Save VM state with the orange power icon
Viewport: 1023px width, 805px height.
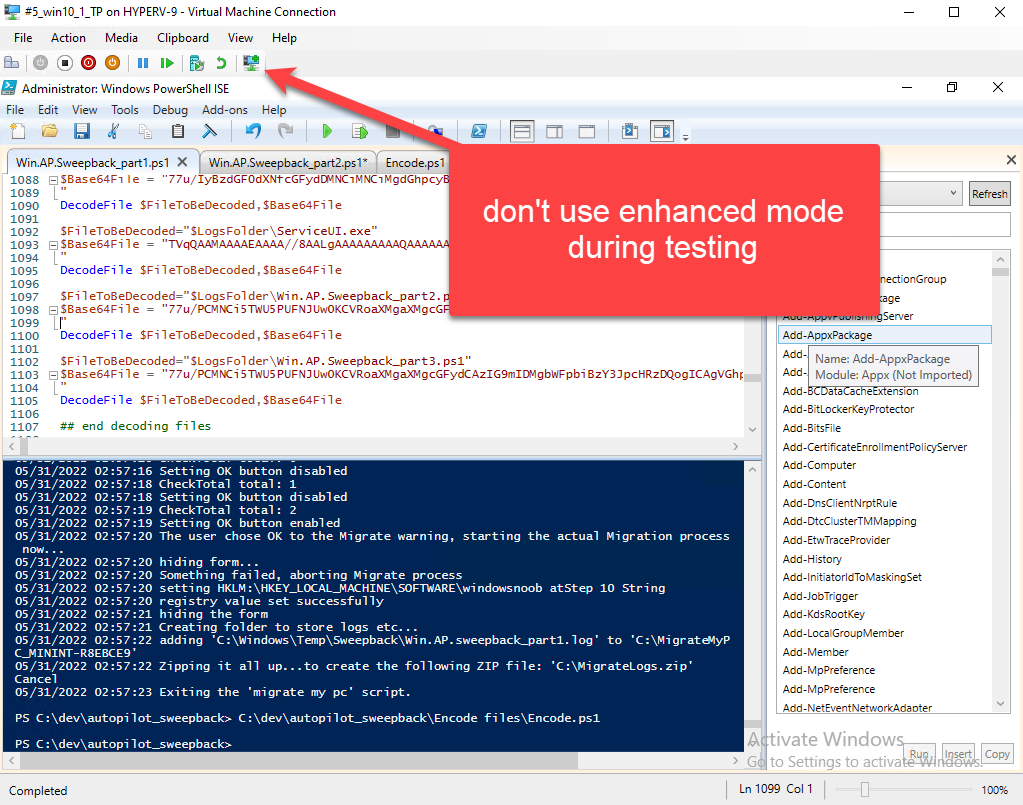click(x=113, y=63)
